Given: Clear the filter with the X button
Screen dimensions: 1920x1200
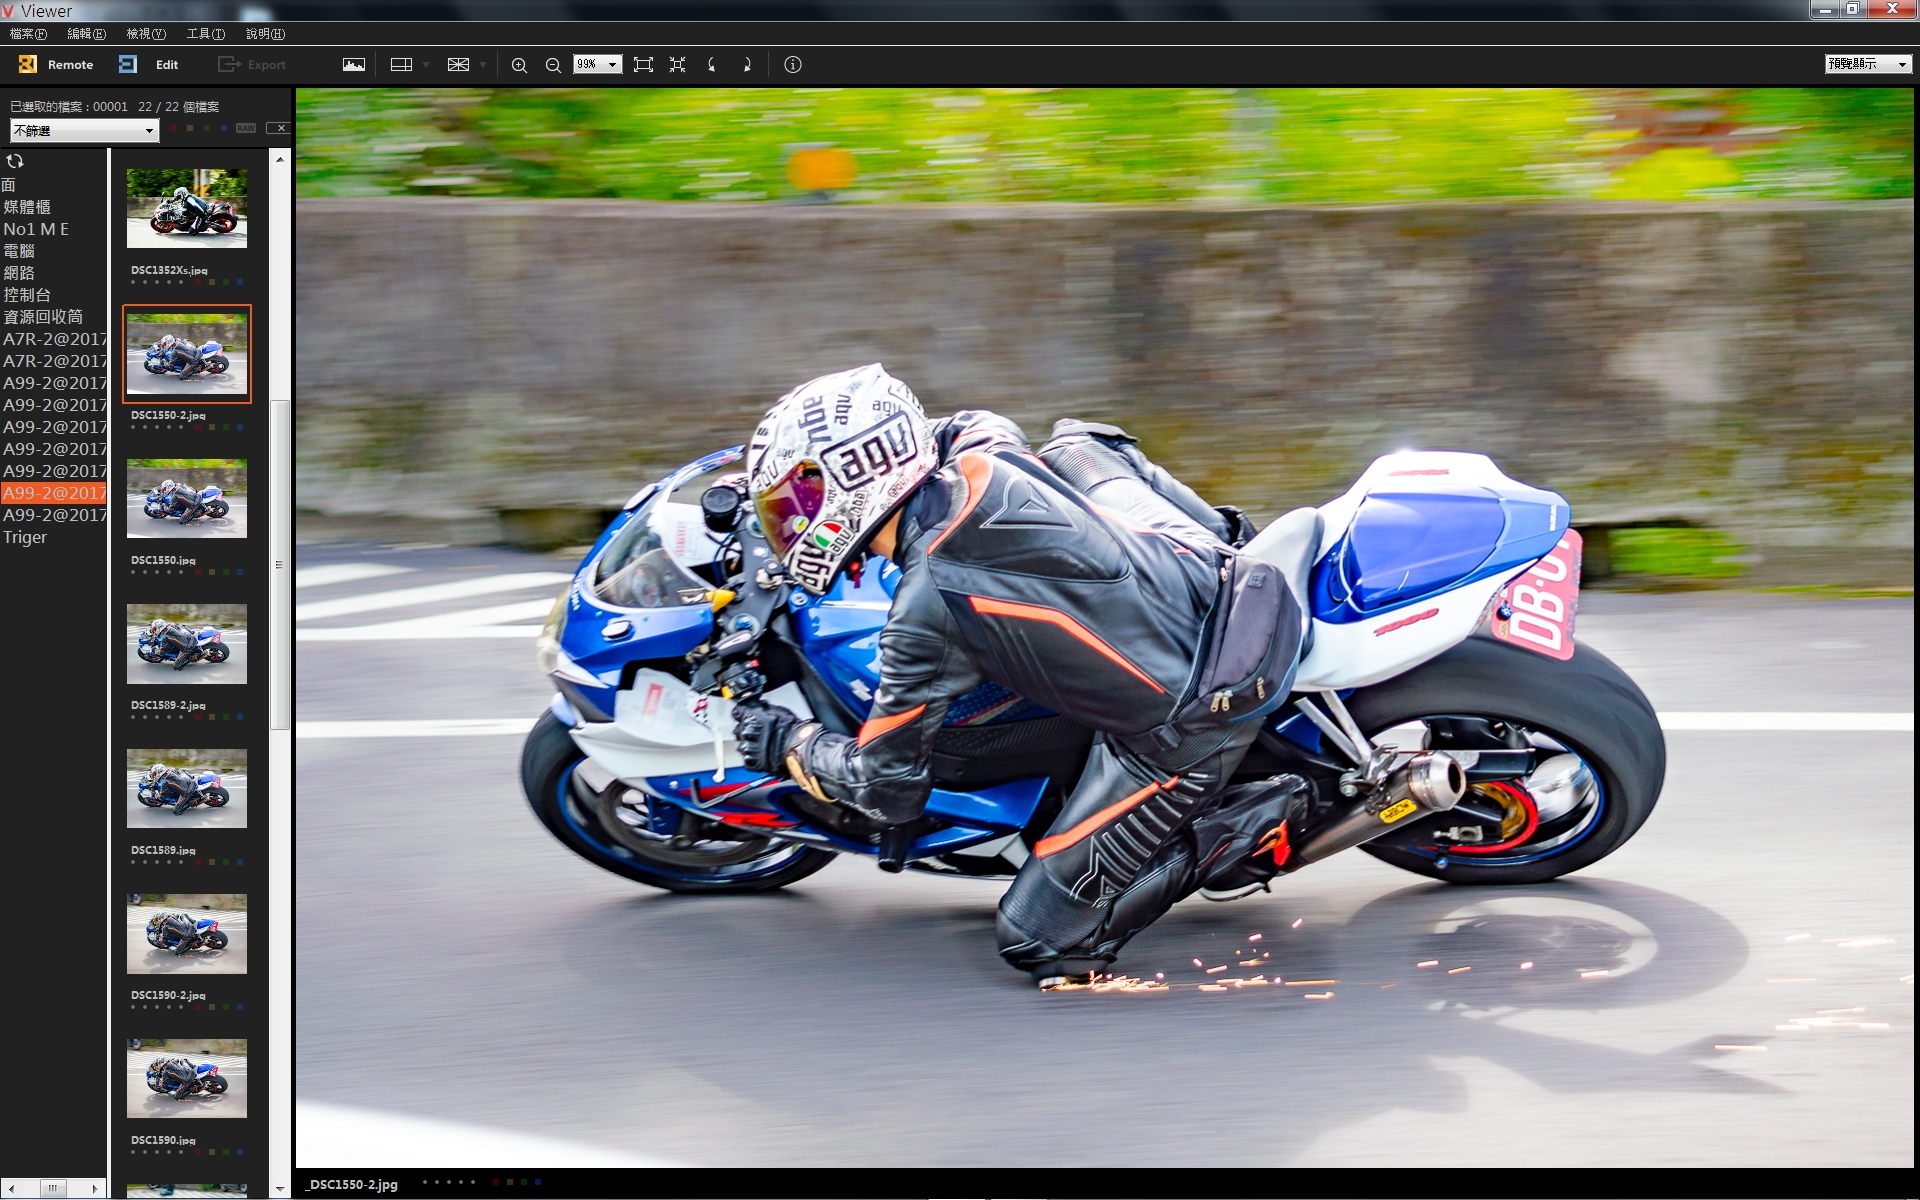Looking at the screenshot, I should coord(280,128).
